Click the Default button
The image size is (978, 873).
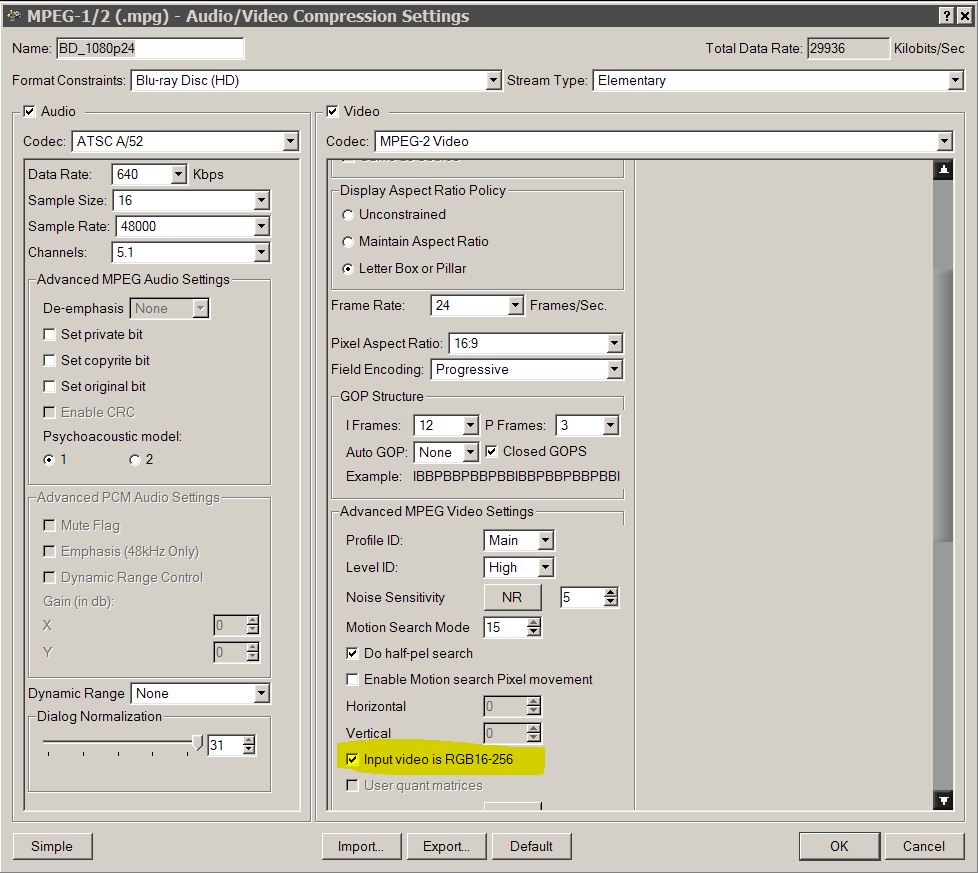pyautogui.click(x=531, y=846)
